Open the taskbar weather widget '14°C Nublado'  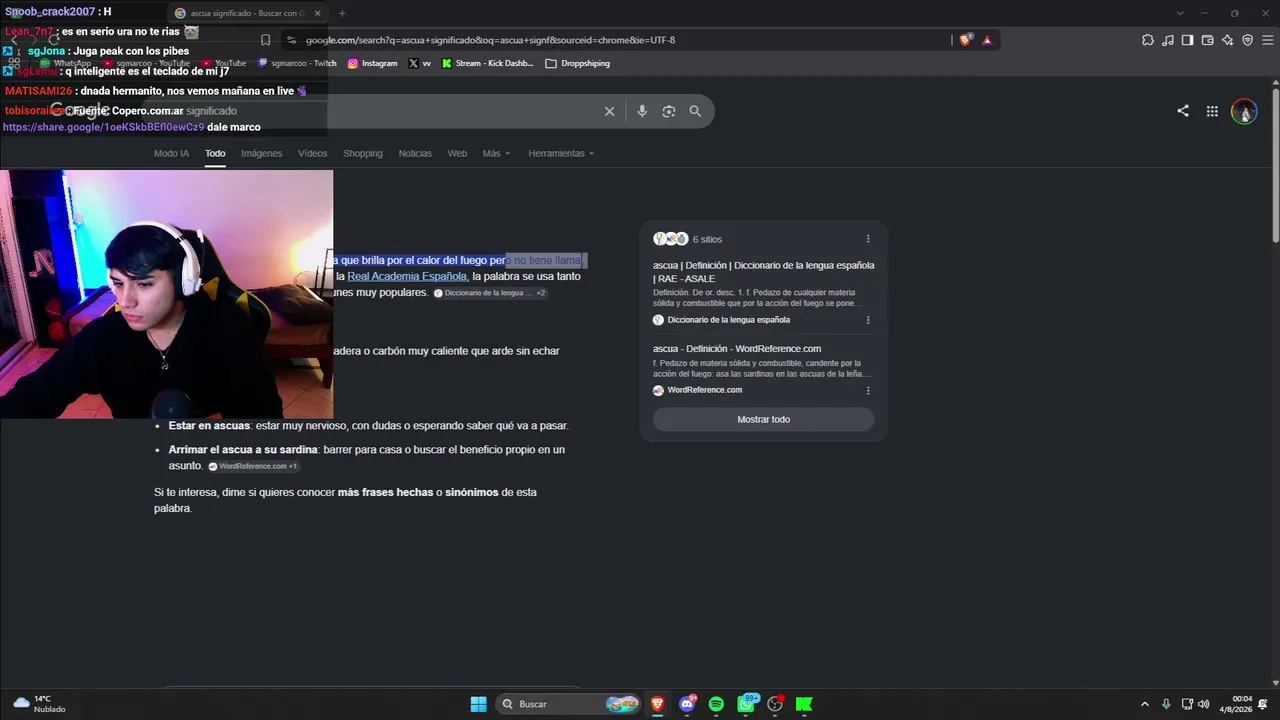pyautogui.click(x=38, y=704)
